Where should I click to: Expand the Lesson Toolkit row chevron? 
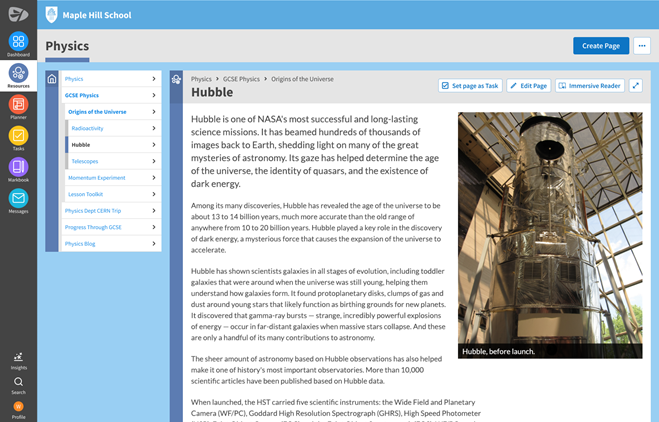click(154, 194)
